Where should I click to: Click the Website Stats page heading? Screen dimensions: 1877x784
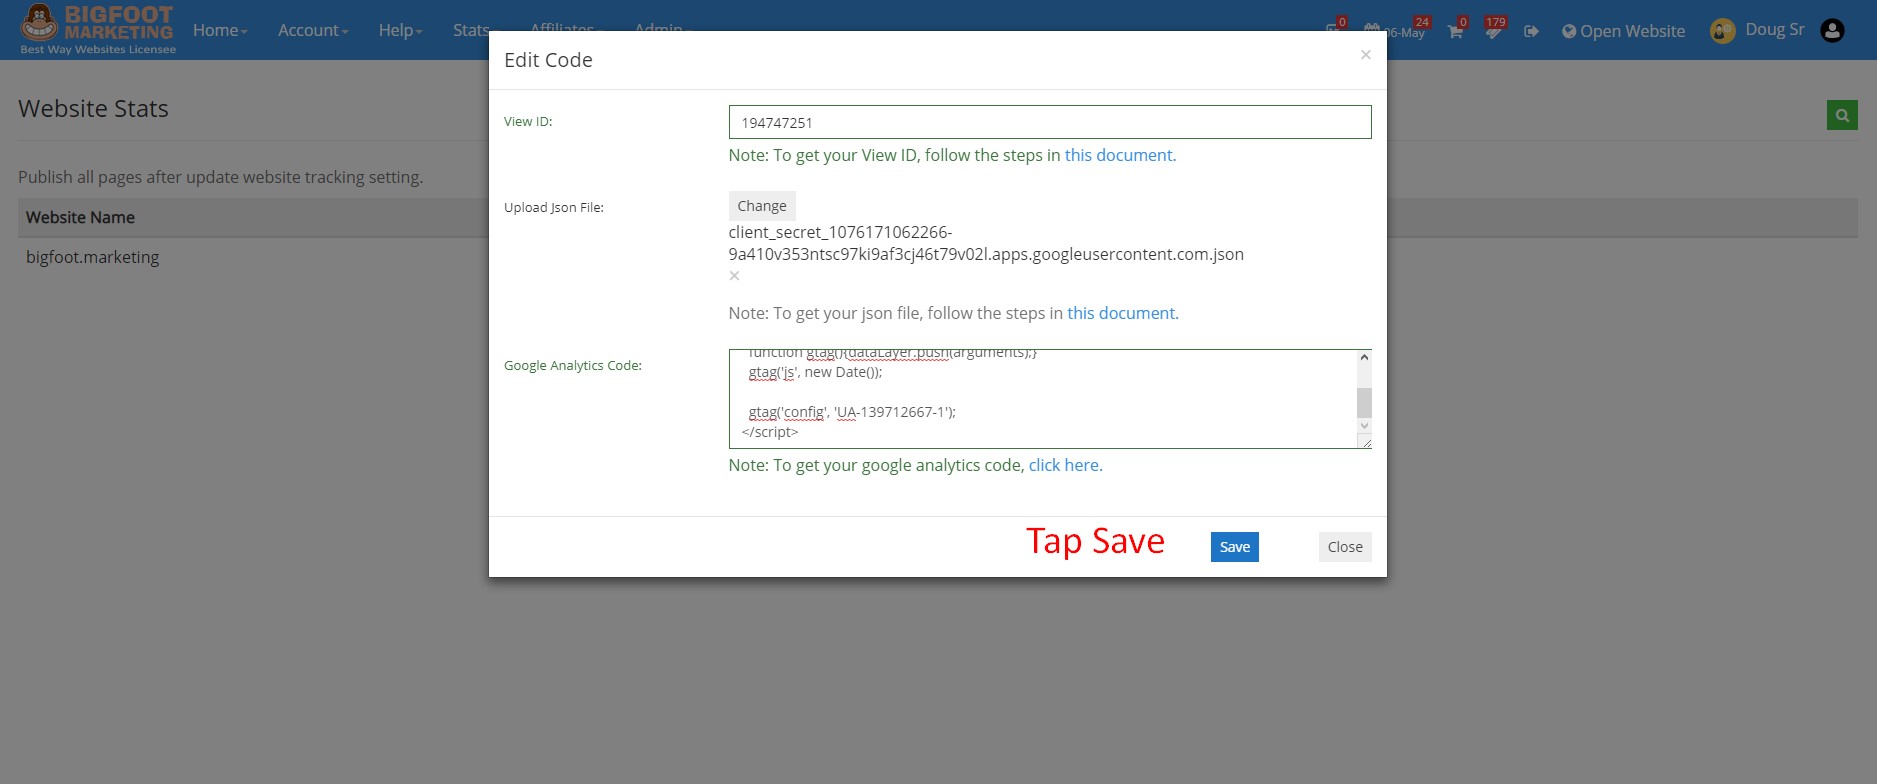93,108
